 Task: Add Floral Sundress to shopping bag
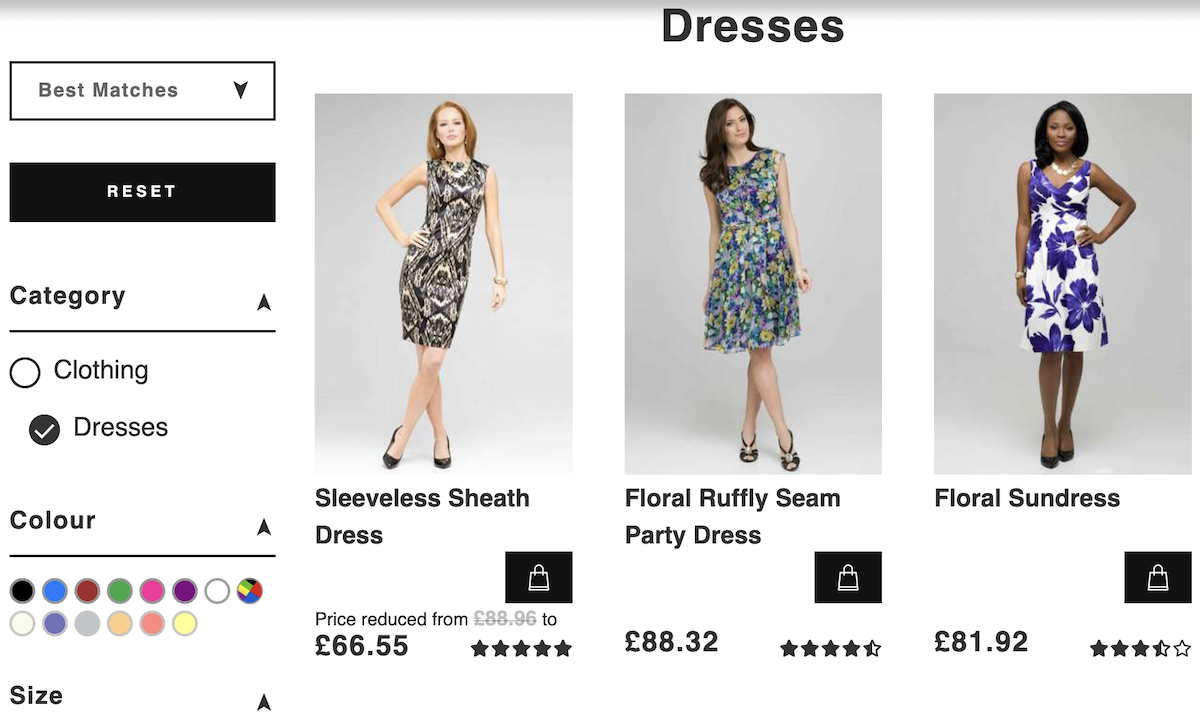coord(1158,577)
